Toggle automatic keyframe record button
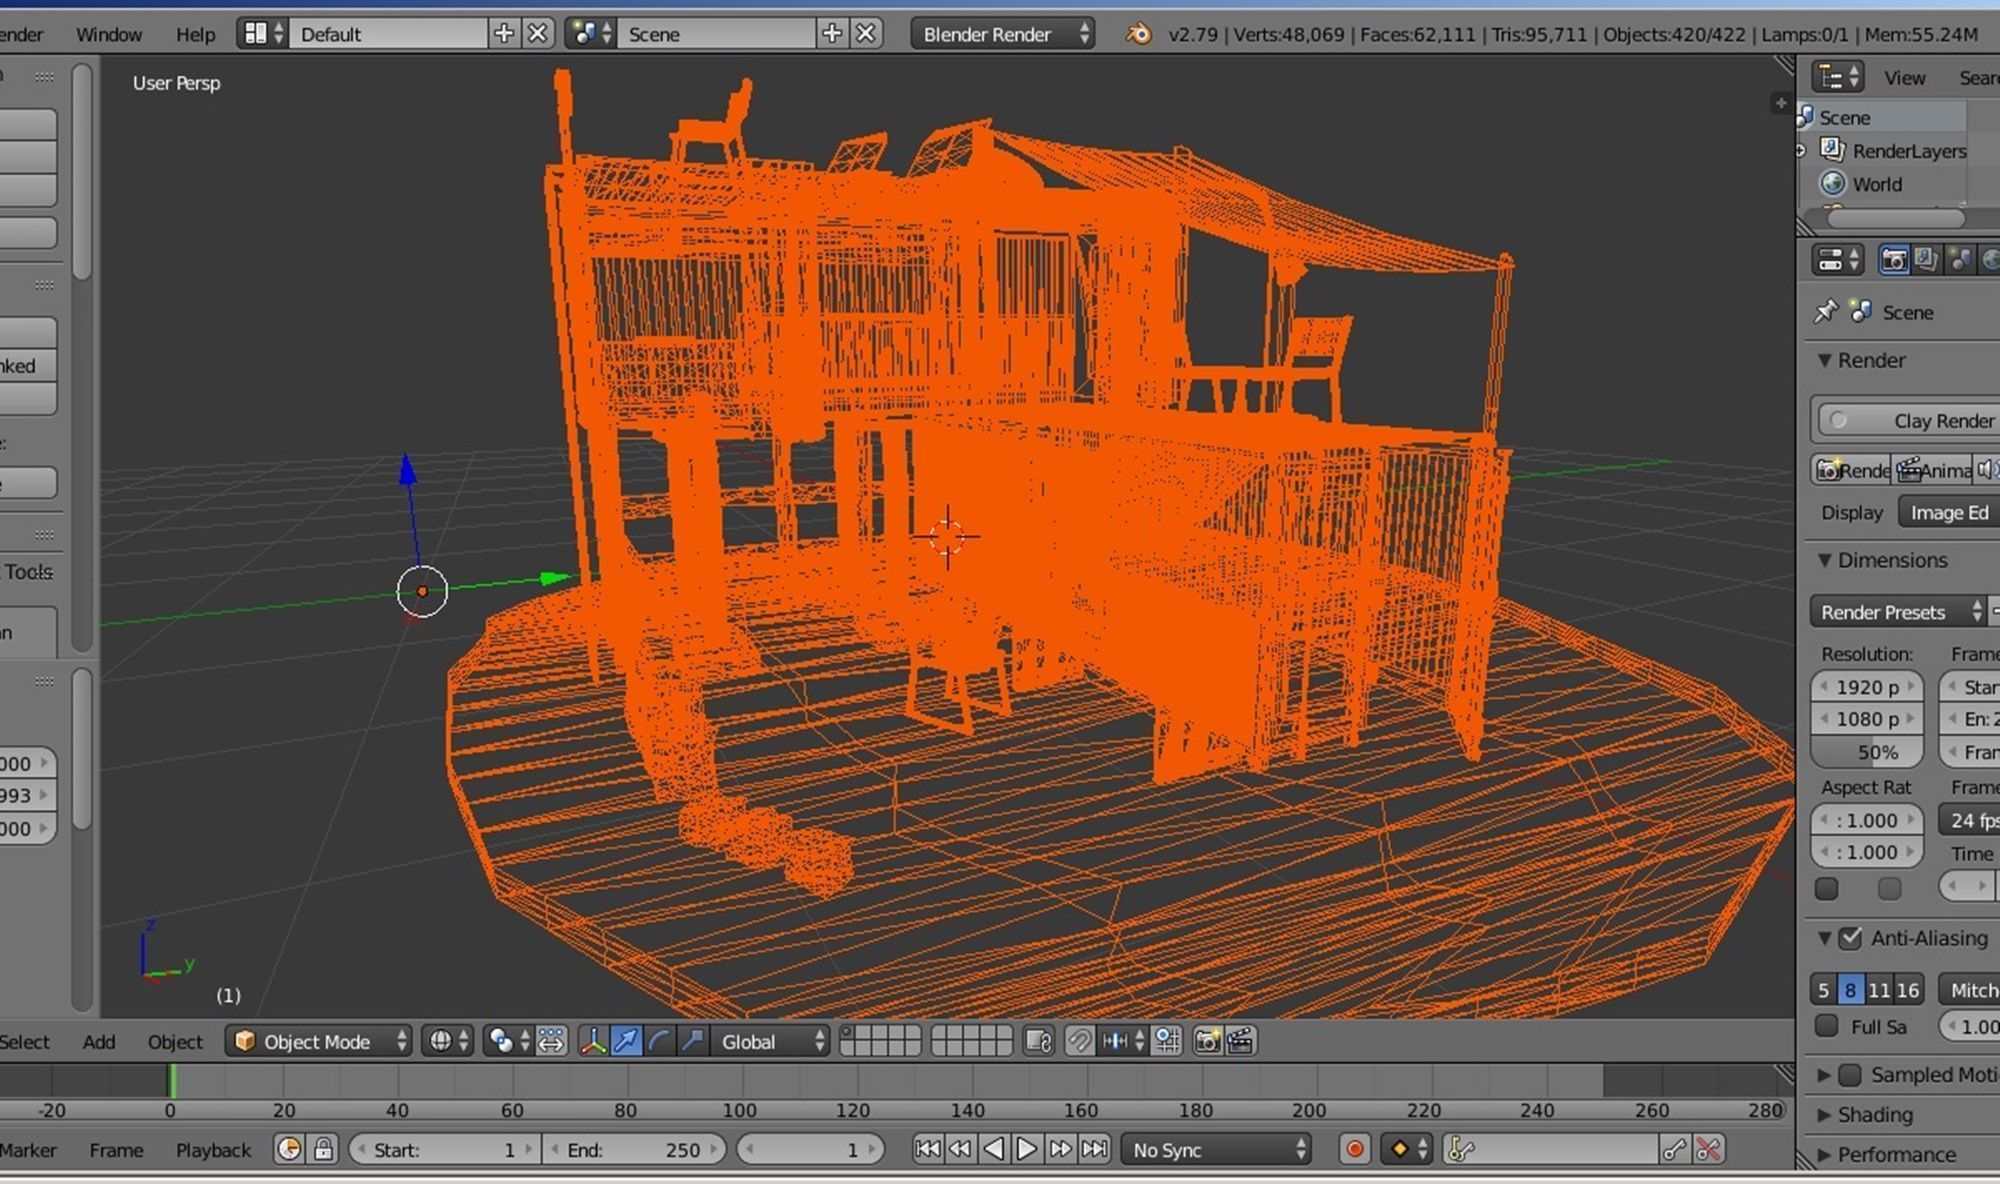This screenshot has height=1184, width=2000. click(x=1355, y=1149)
